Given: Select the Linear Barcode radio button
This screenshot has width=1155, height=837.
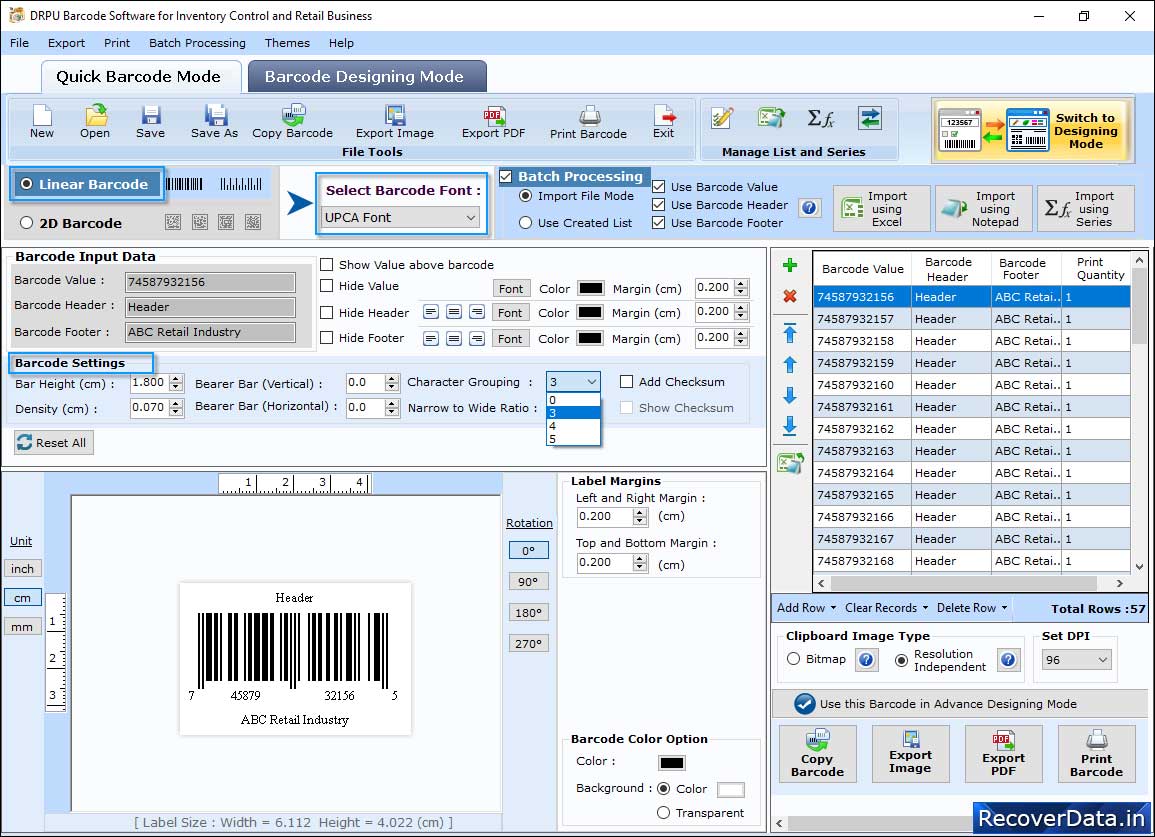Looking at the screenshot, I should tap(27, 184).
